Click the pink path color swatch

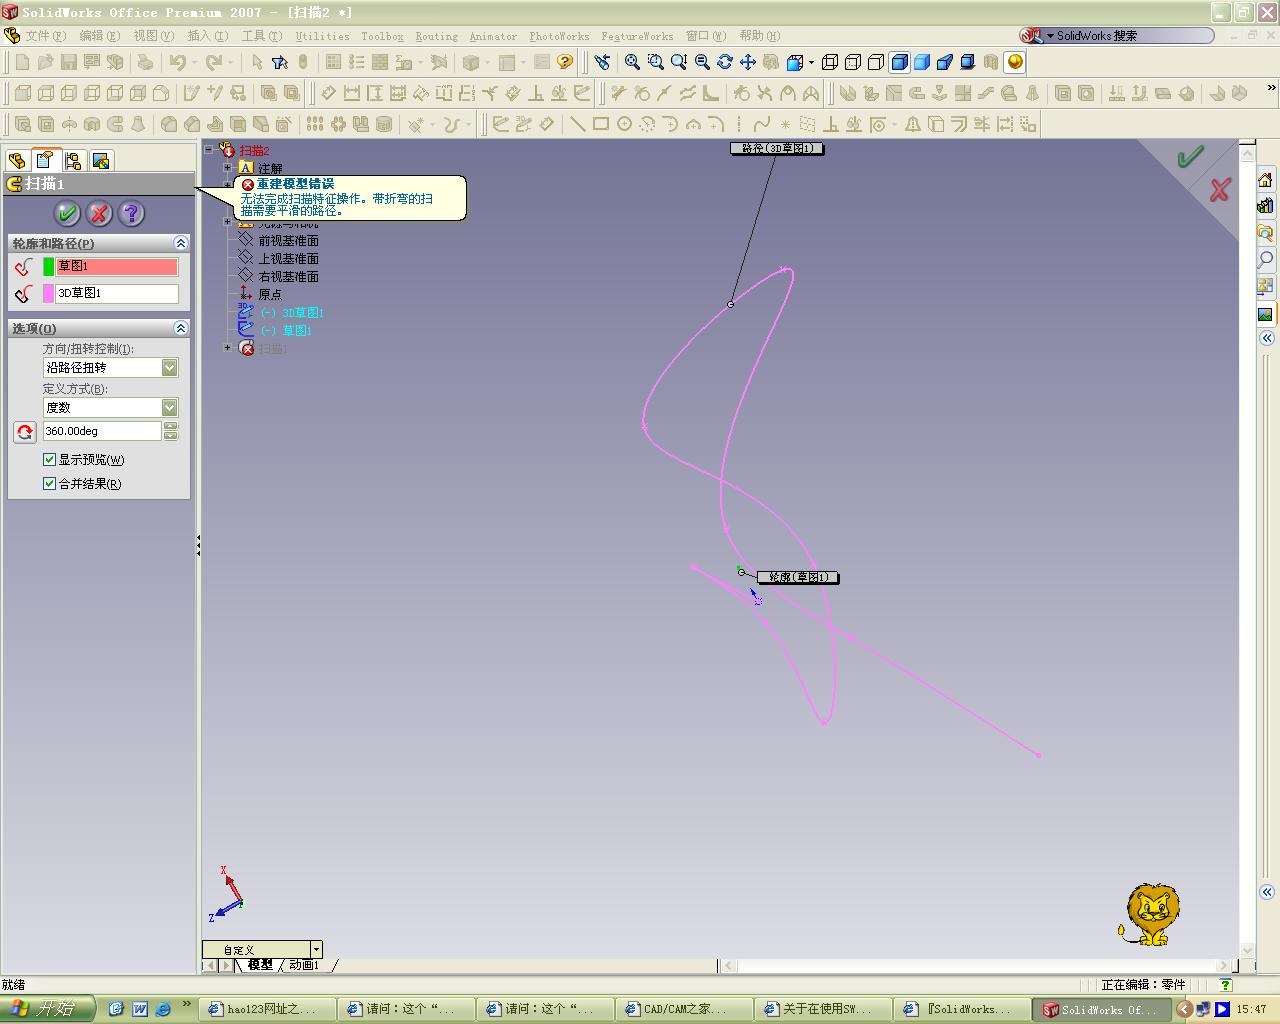click(x=48, y=293)
